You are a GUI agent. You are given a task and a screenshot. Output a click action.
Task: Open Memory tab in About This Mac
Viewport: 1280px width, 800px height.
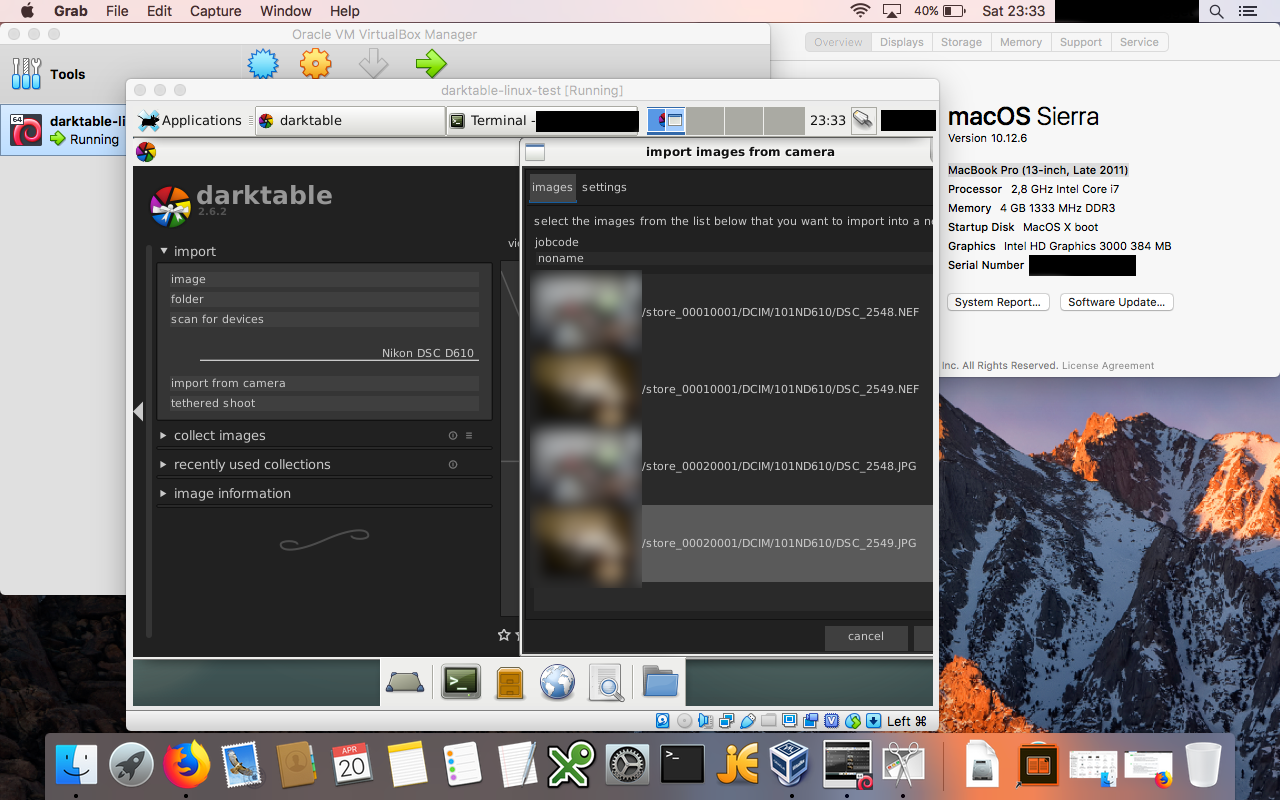[x=1021, y=42]
